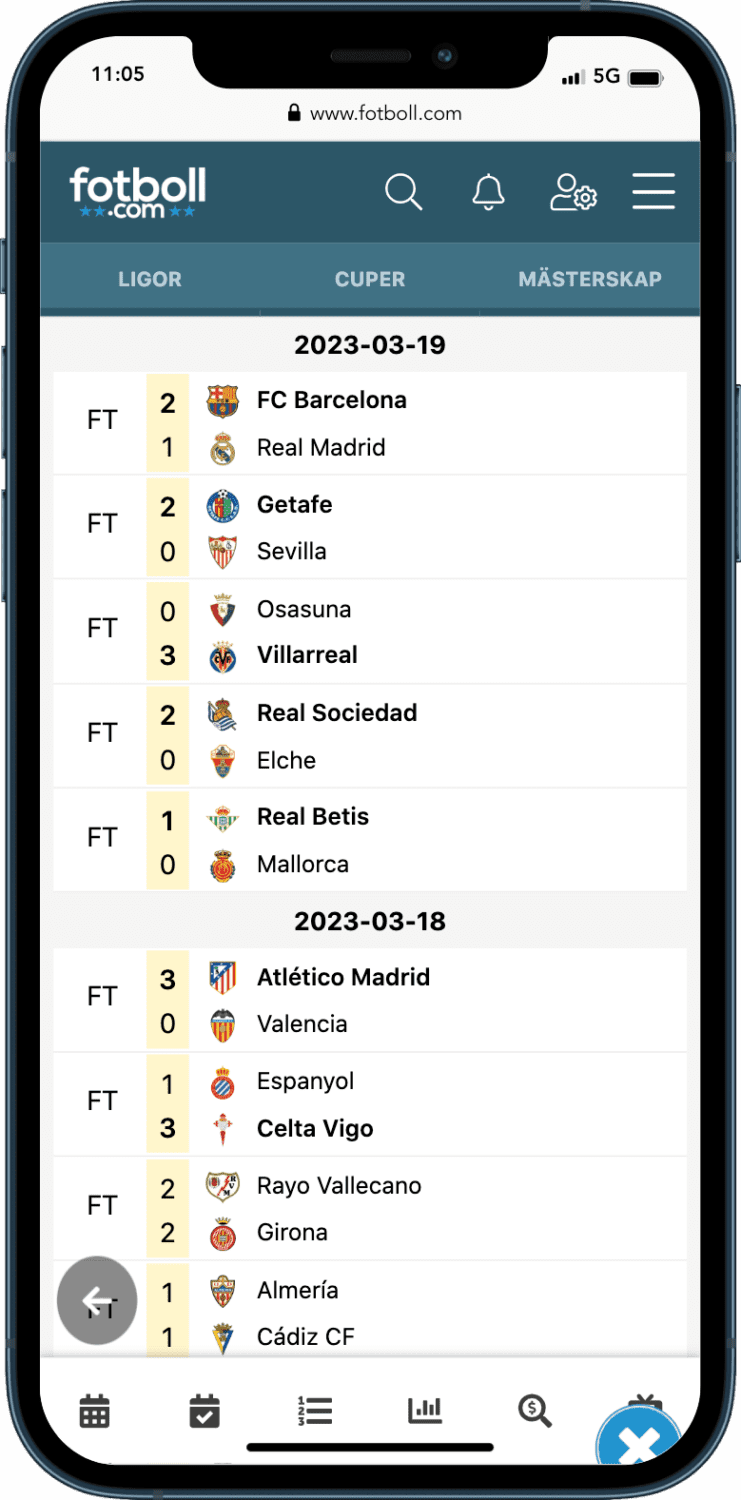Viewport: 741px width, 1500px height.
Task: Tap the fotboll.com logo
Action: 138,192
